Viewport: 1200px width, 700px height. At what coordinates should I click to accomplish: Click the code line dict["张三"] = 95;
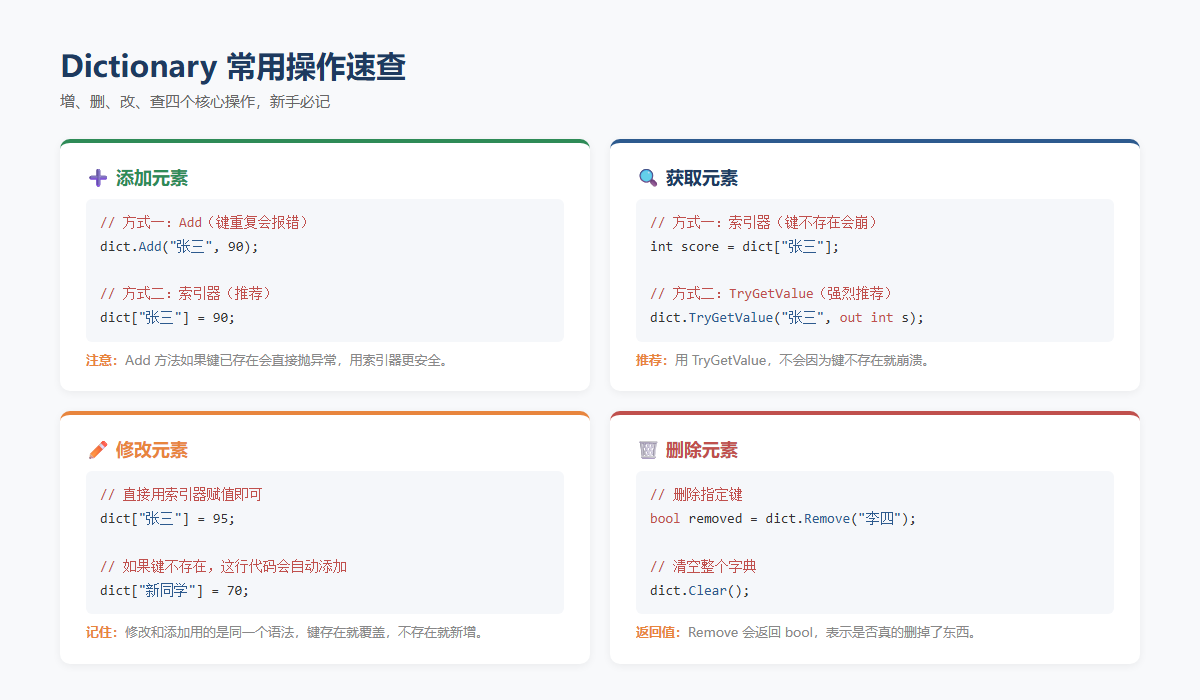[x=167, y=518]
